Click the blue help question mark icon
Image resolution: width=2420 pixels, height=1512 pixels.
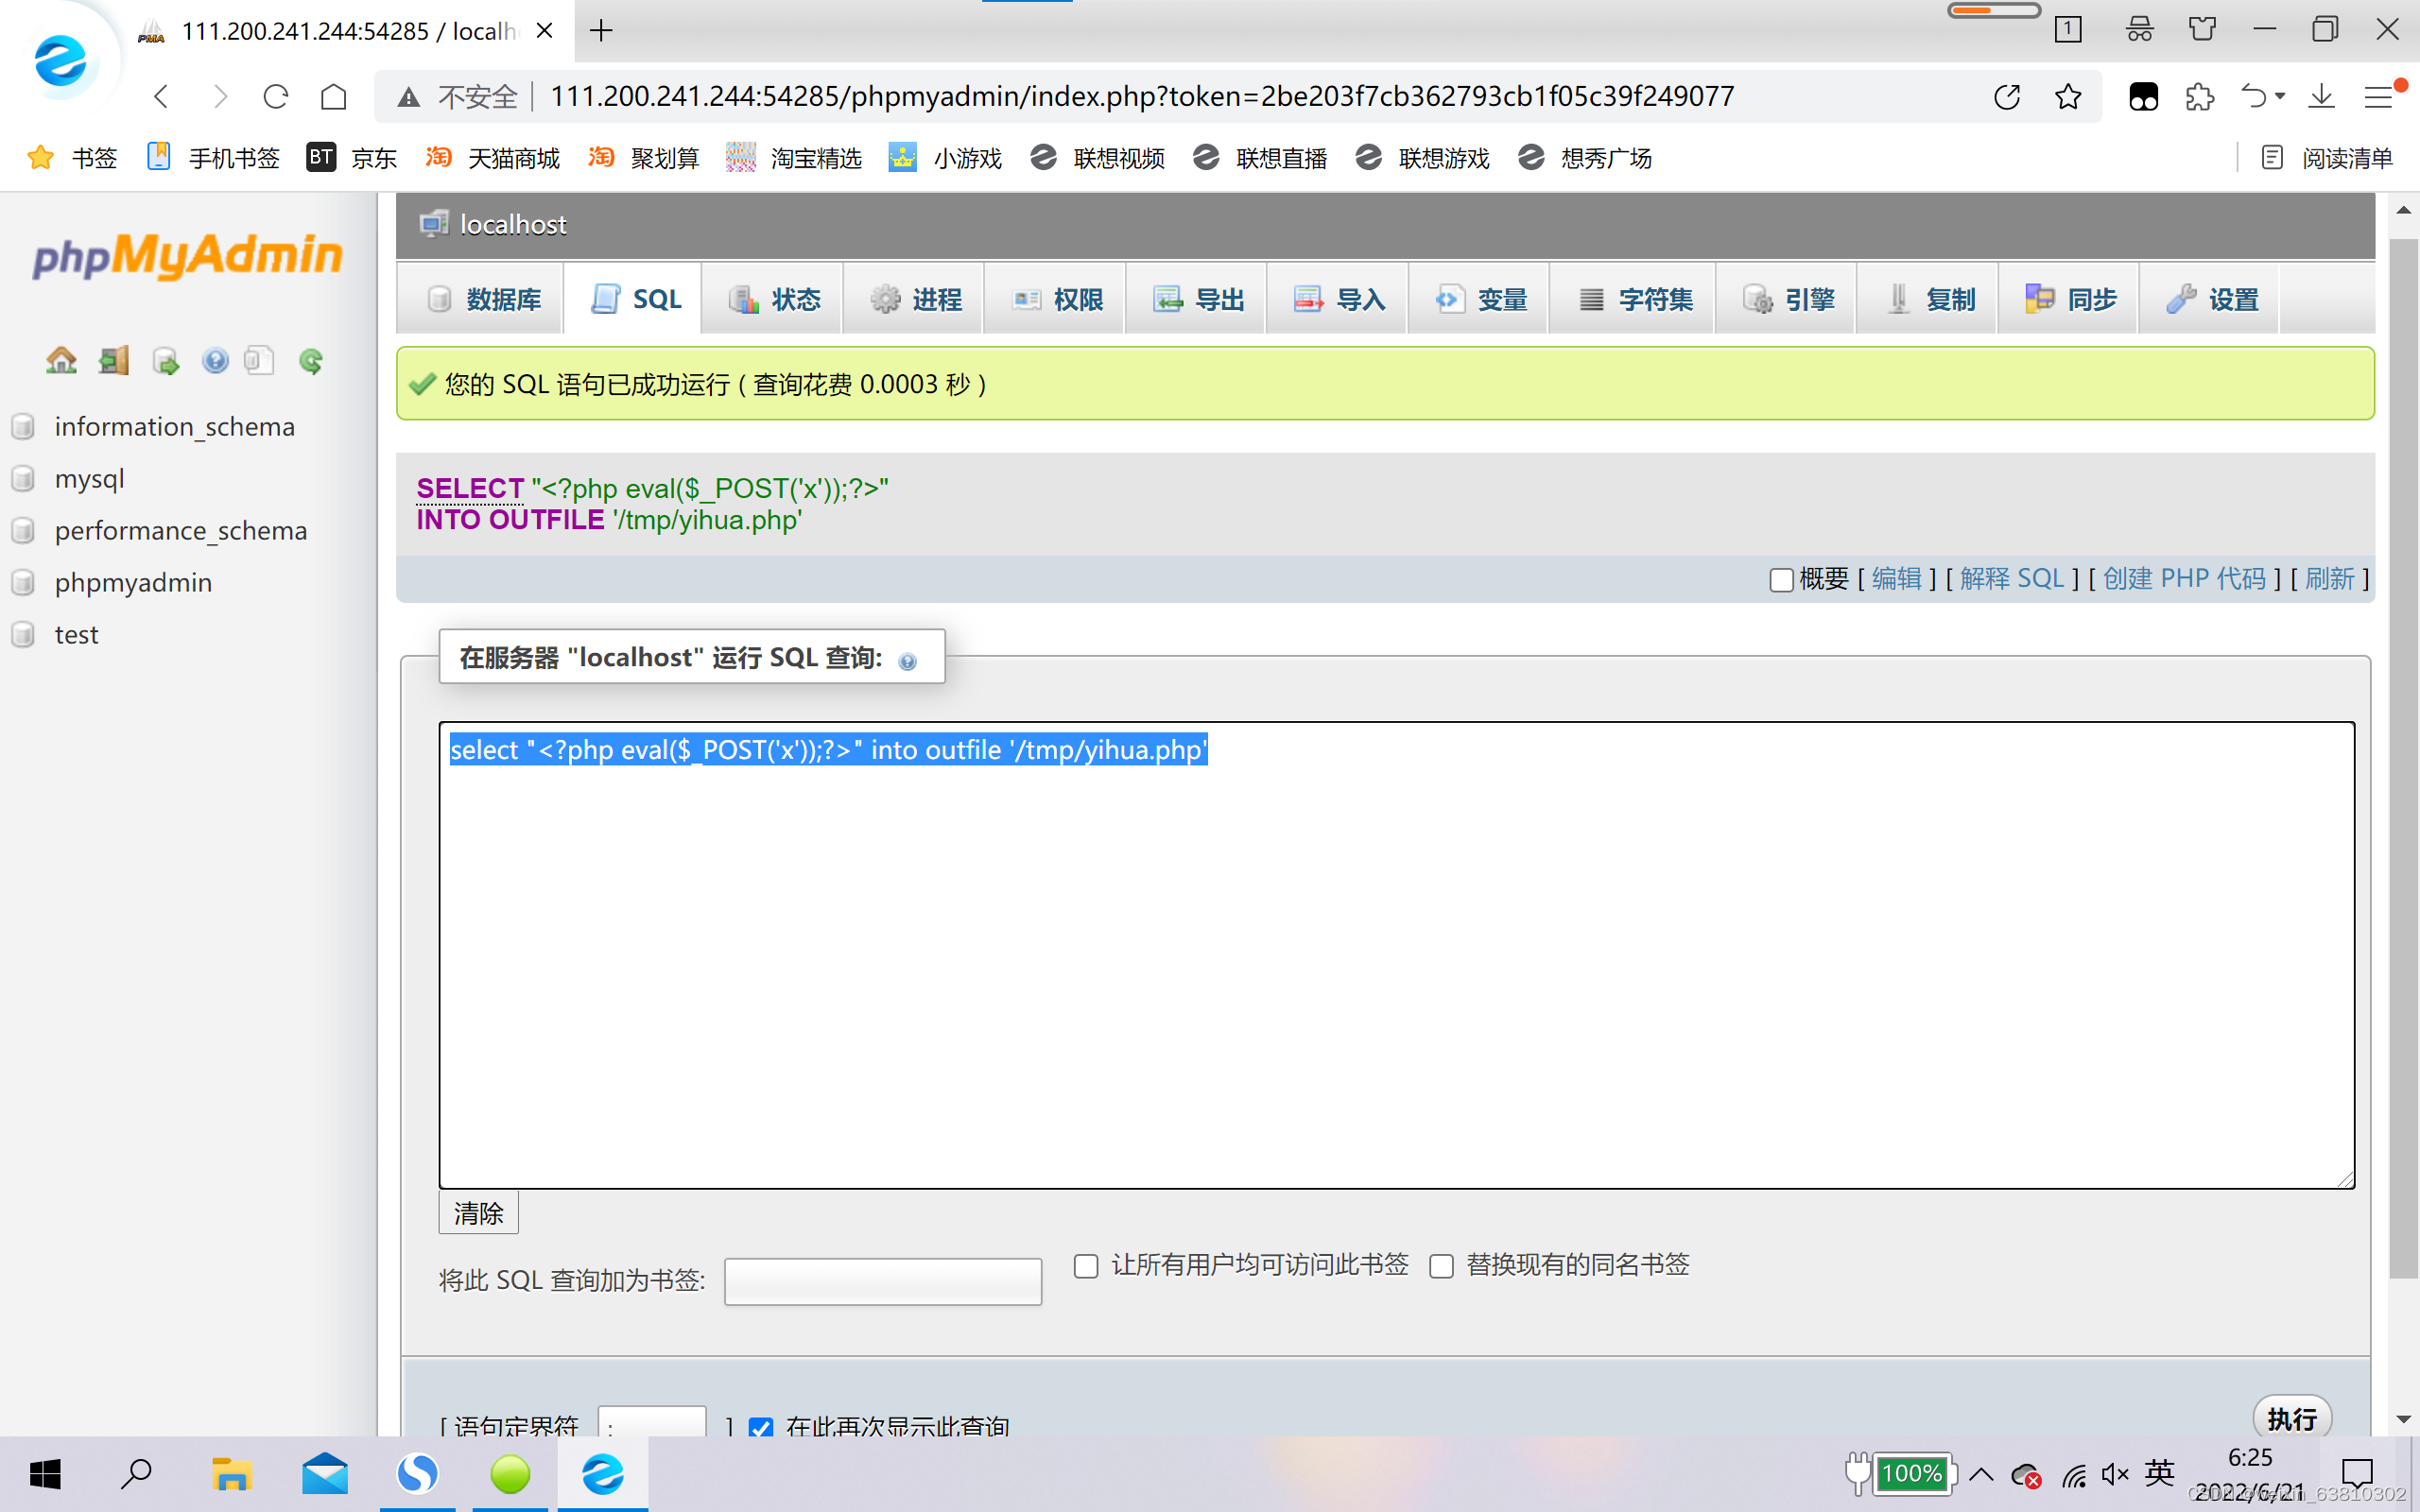click(214, 360)
